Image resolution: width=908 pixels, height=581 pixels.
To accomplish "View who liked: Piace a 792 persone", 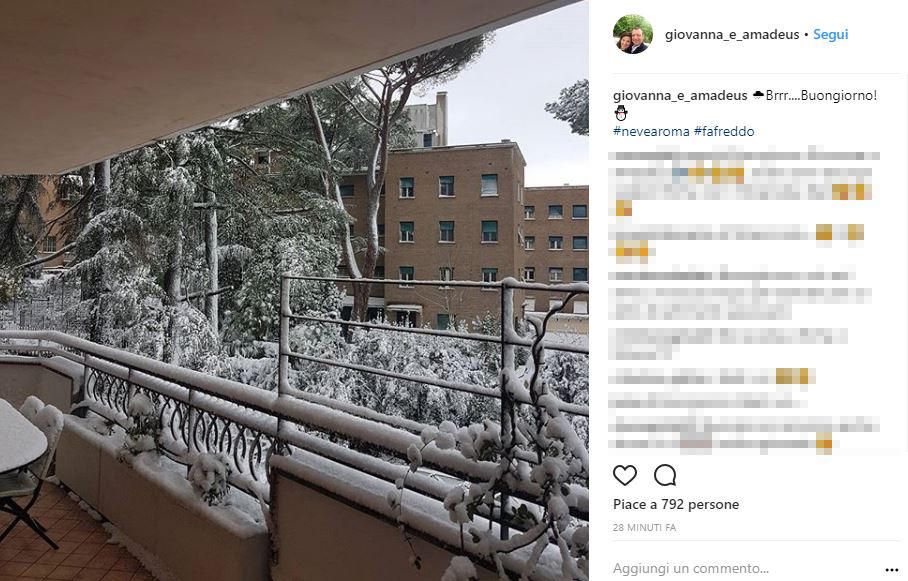I will point(676,505).
